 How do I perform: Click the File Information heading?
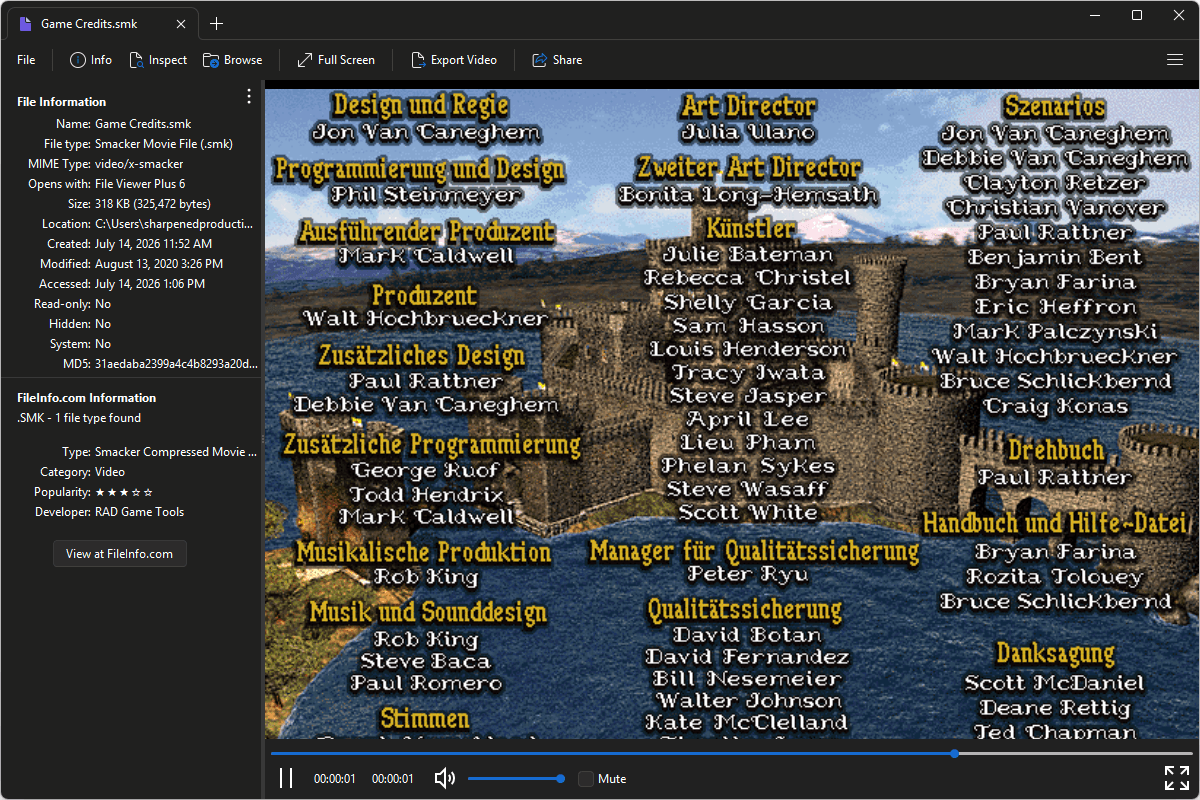pos(61,102)
